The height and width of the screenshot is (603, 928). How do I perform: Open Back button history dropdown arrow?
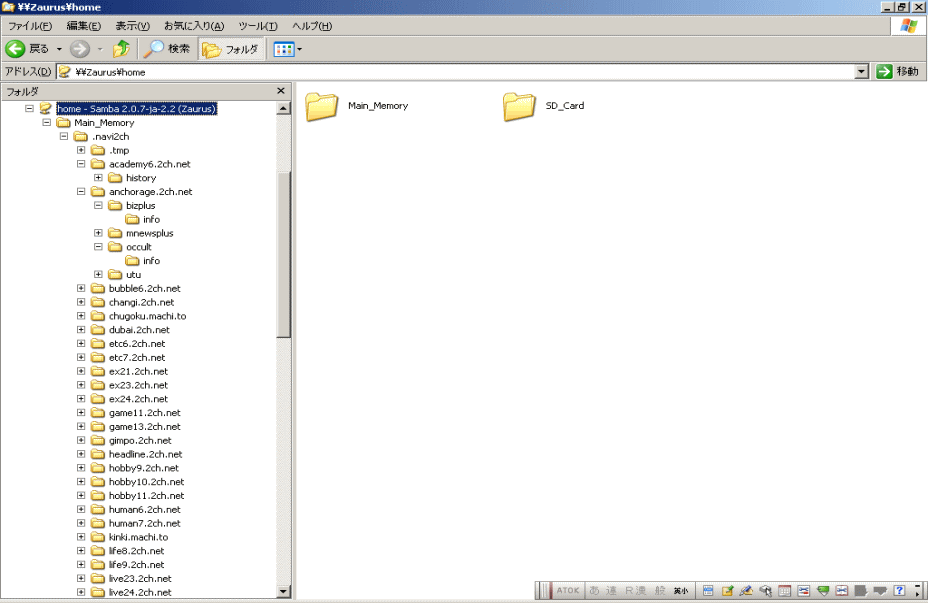59,49
